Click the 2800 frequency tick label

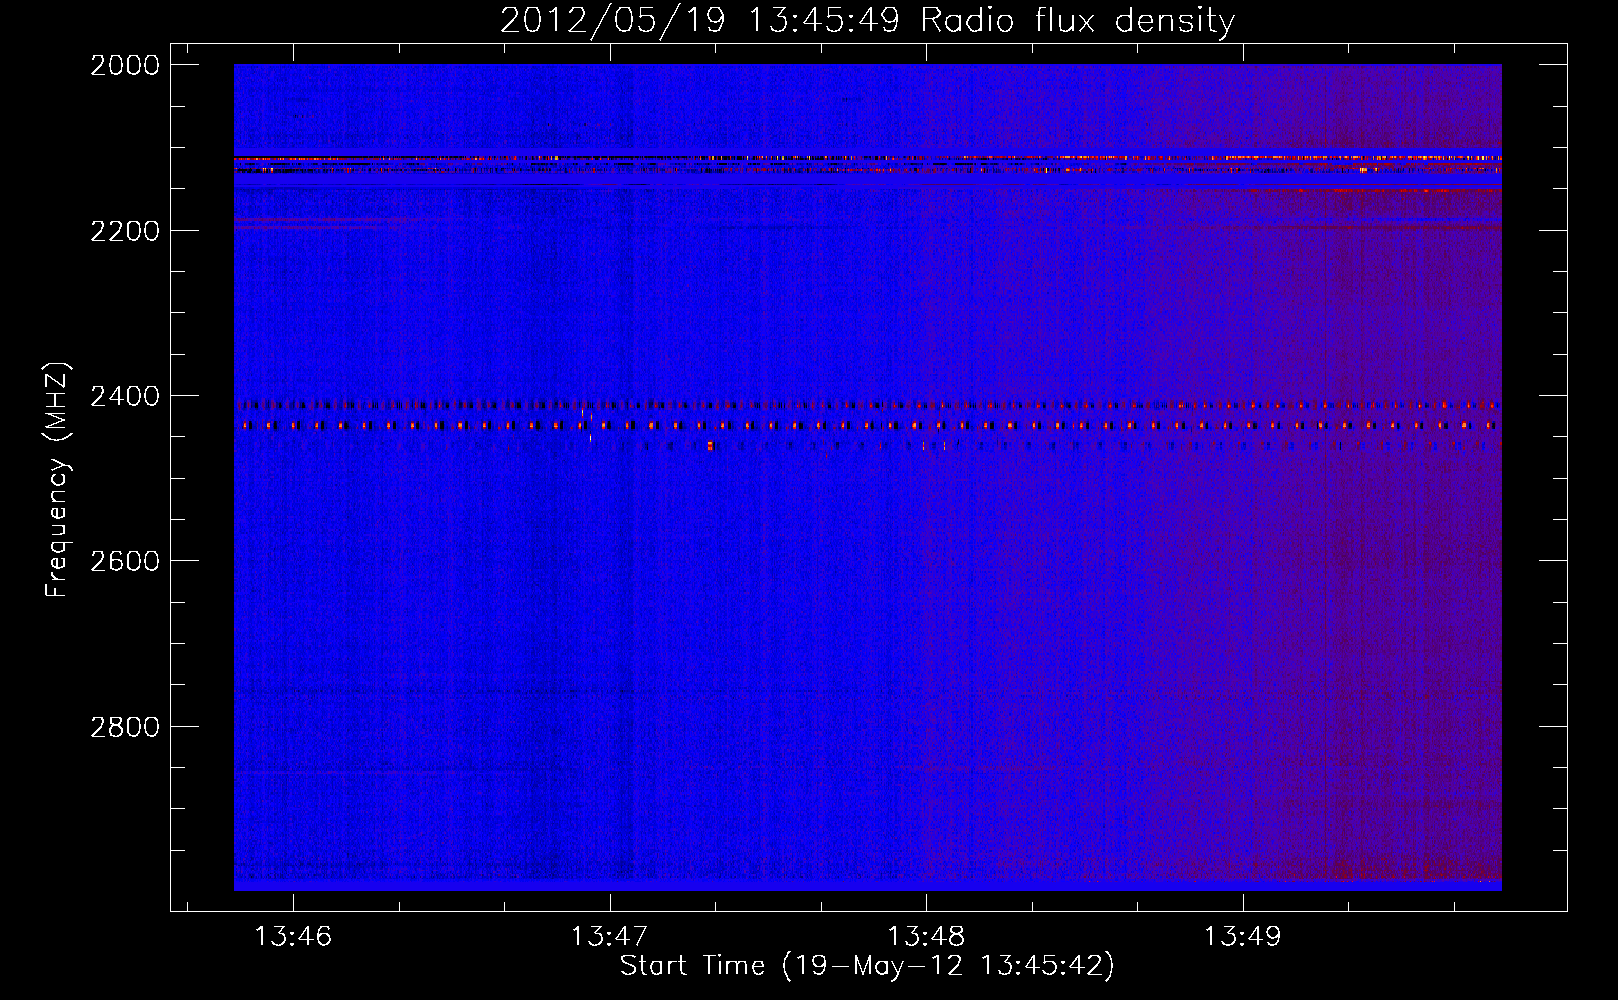(125, 727)
